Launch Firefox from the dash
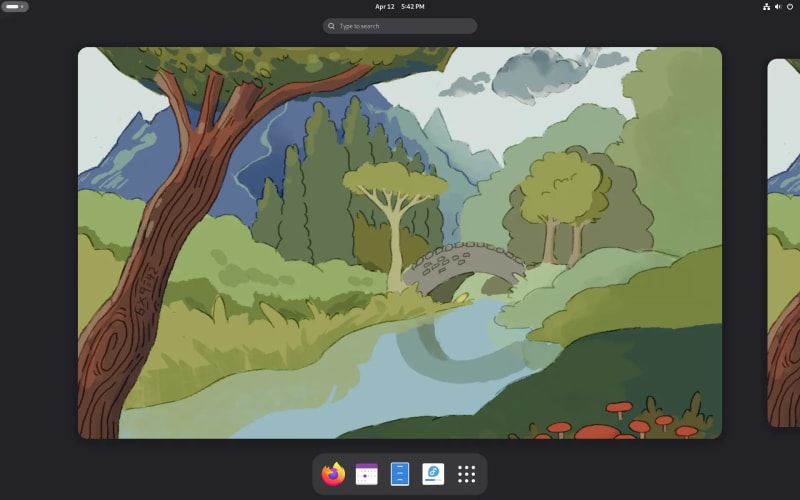 (334, 474)
